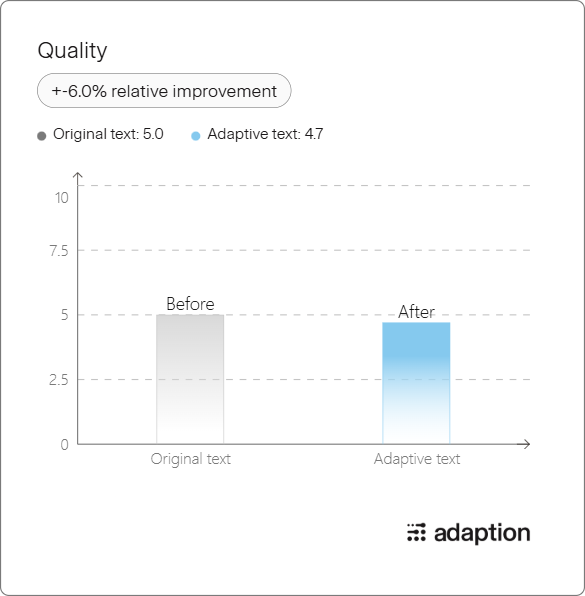This screenshot has width=585, height=596.
Task: Click the y-axis upward arrow tip
Action: point(78,174)
